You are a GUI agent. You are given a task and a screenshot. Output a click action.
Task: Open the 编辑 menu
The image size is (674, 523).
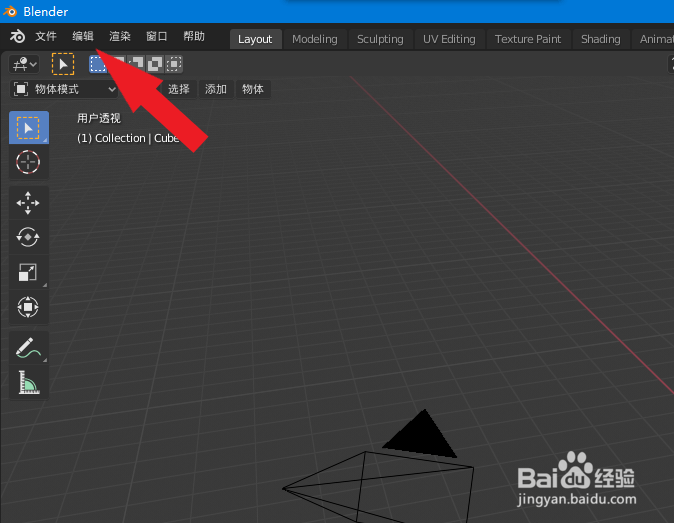click(x=83, y=36)
